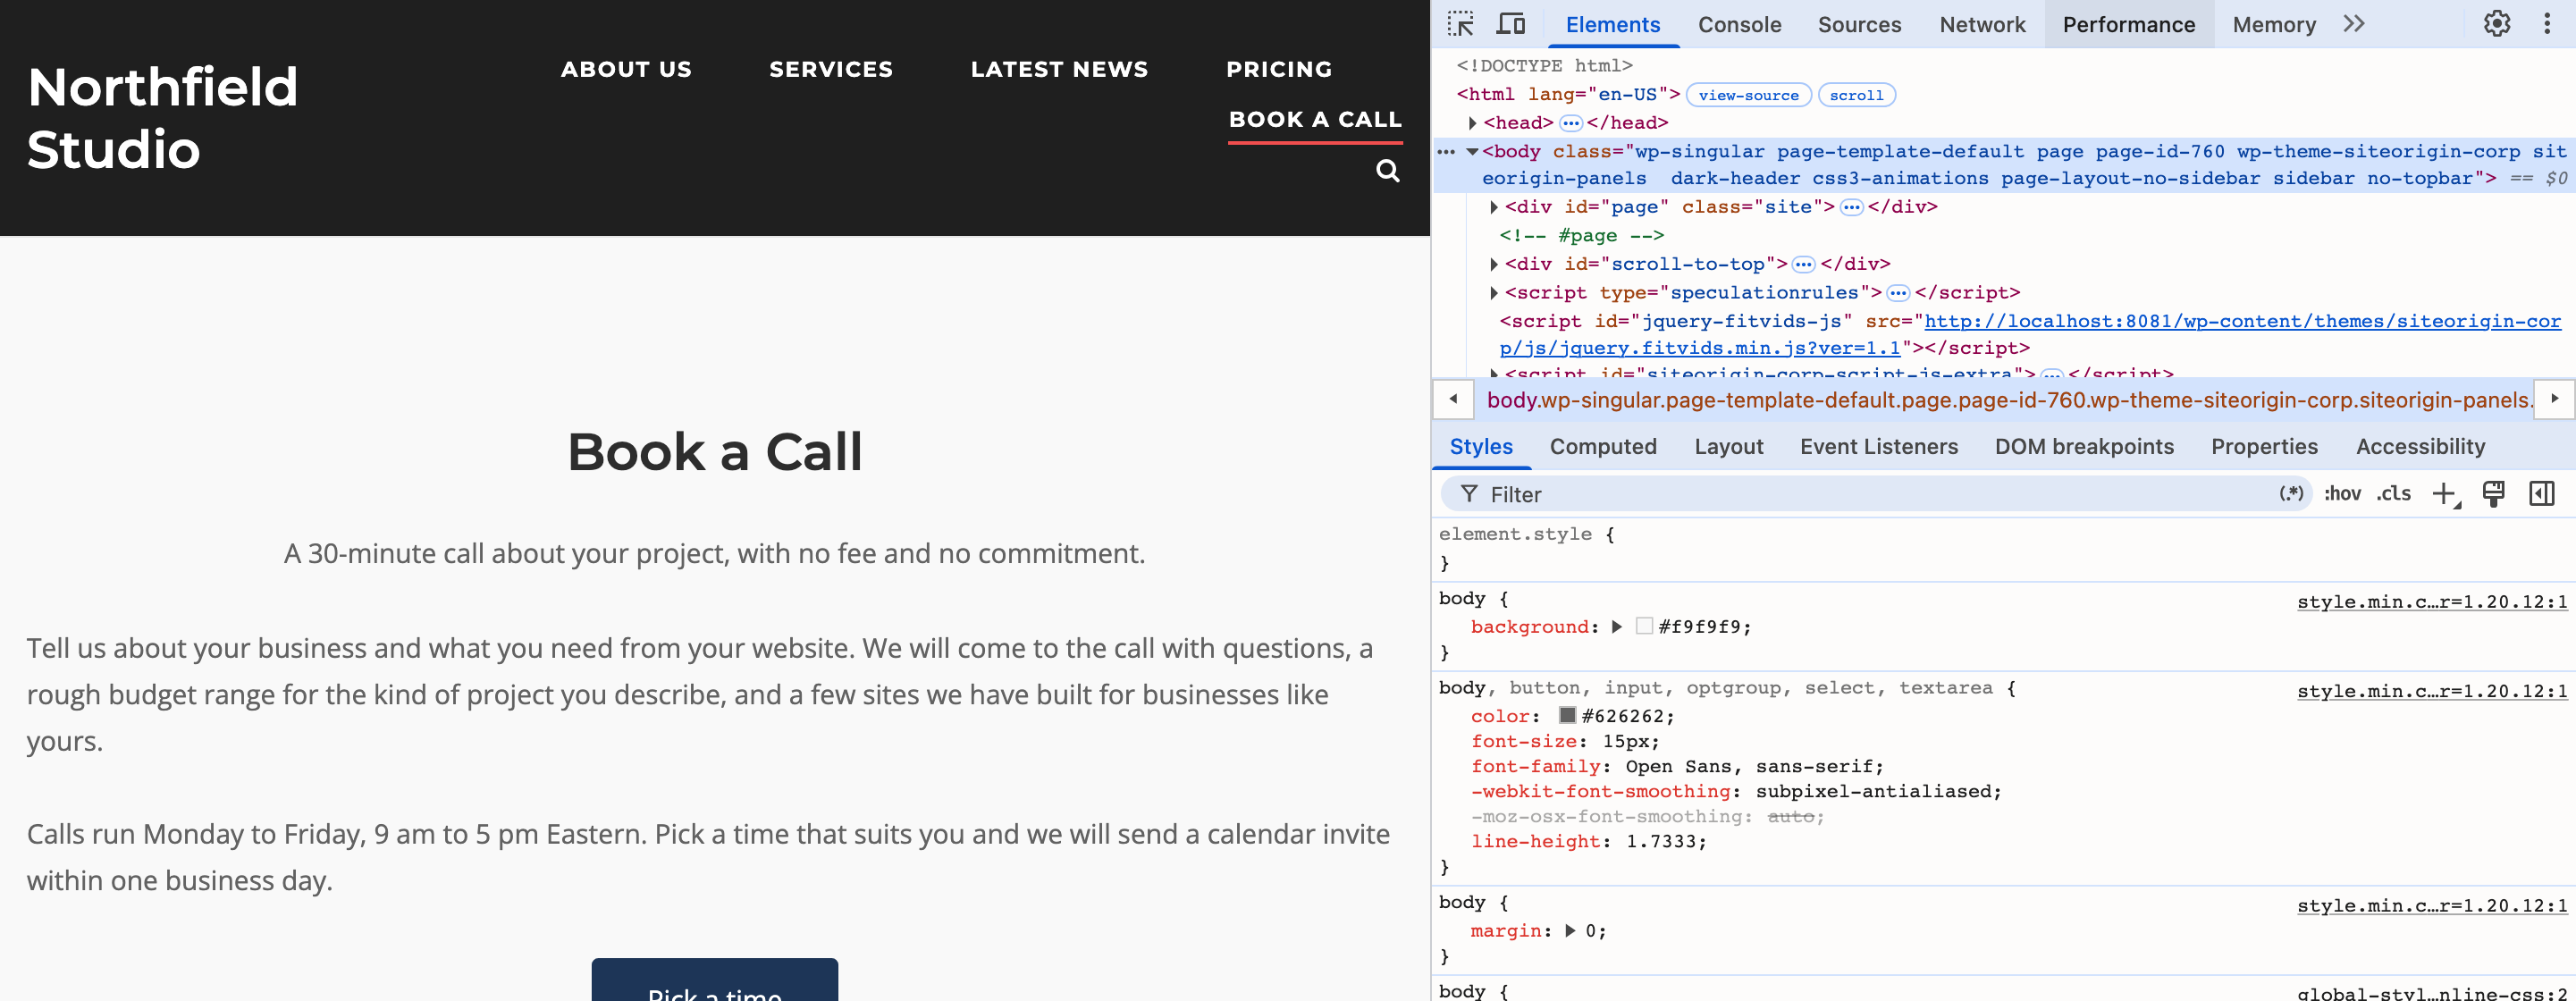Screen dimensions: 2576x1001
Task: Show more DevTools tabs chevron
Action: [2354, 24]
